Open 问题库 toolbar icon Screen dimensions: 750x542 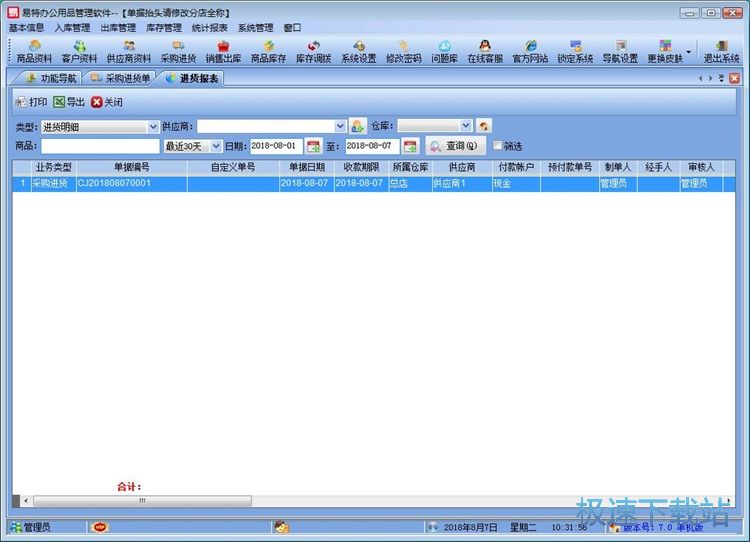tap(444, 52)
